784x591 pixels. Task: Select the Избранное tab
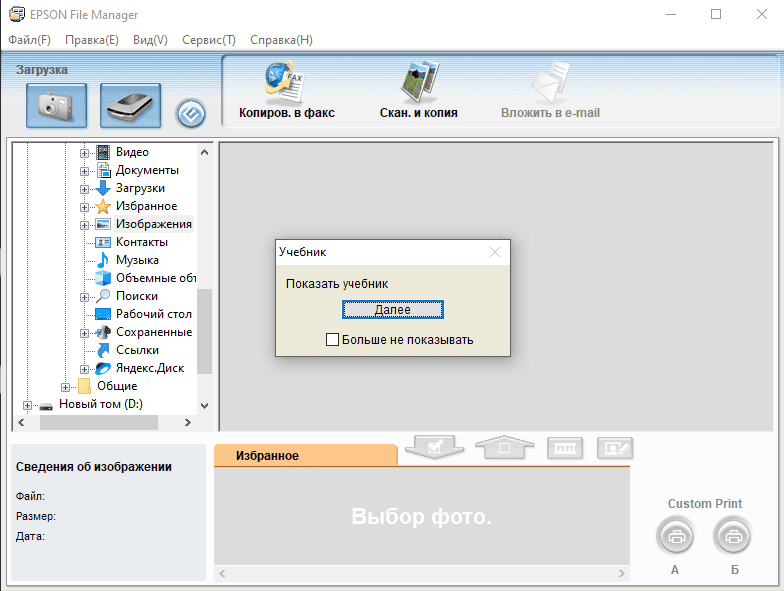tap(305, 456)
